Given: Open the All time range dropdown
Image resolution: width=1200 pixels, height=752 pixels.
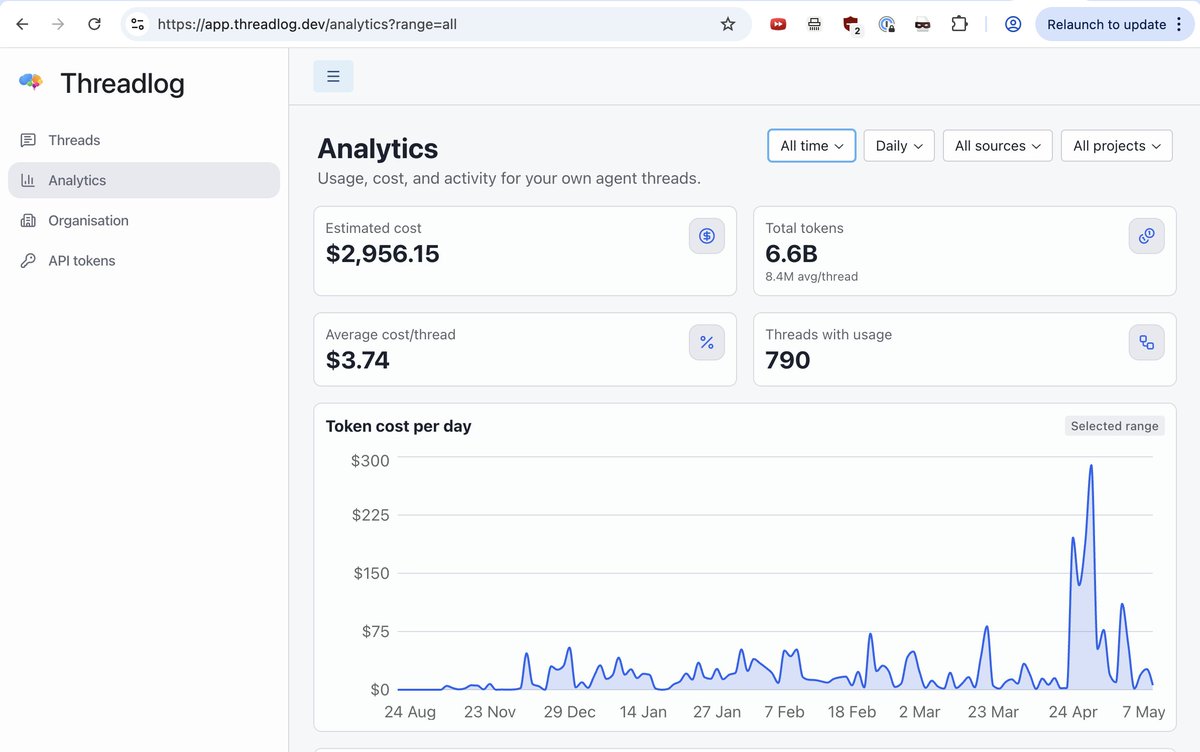Looking at the screenshot, I should (811, 145).
